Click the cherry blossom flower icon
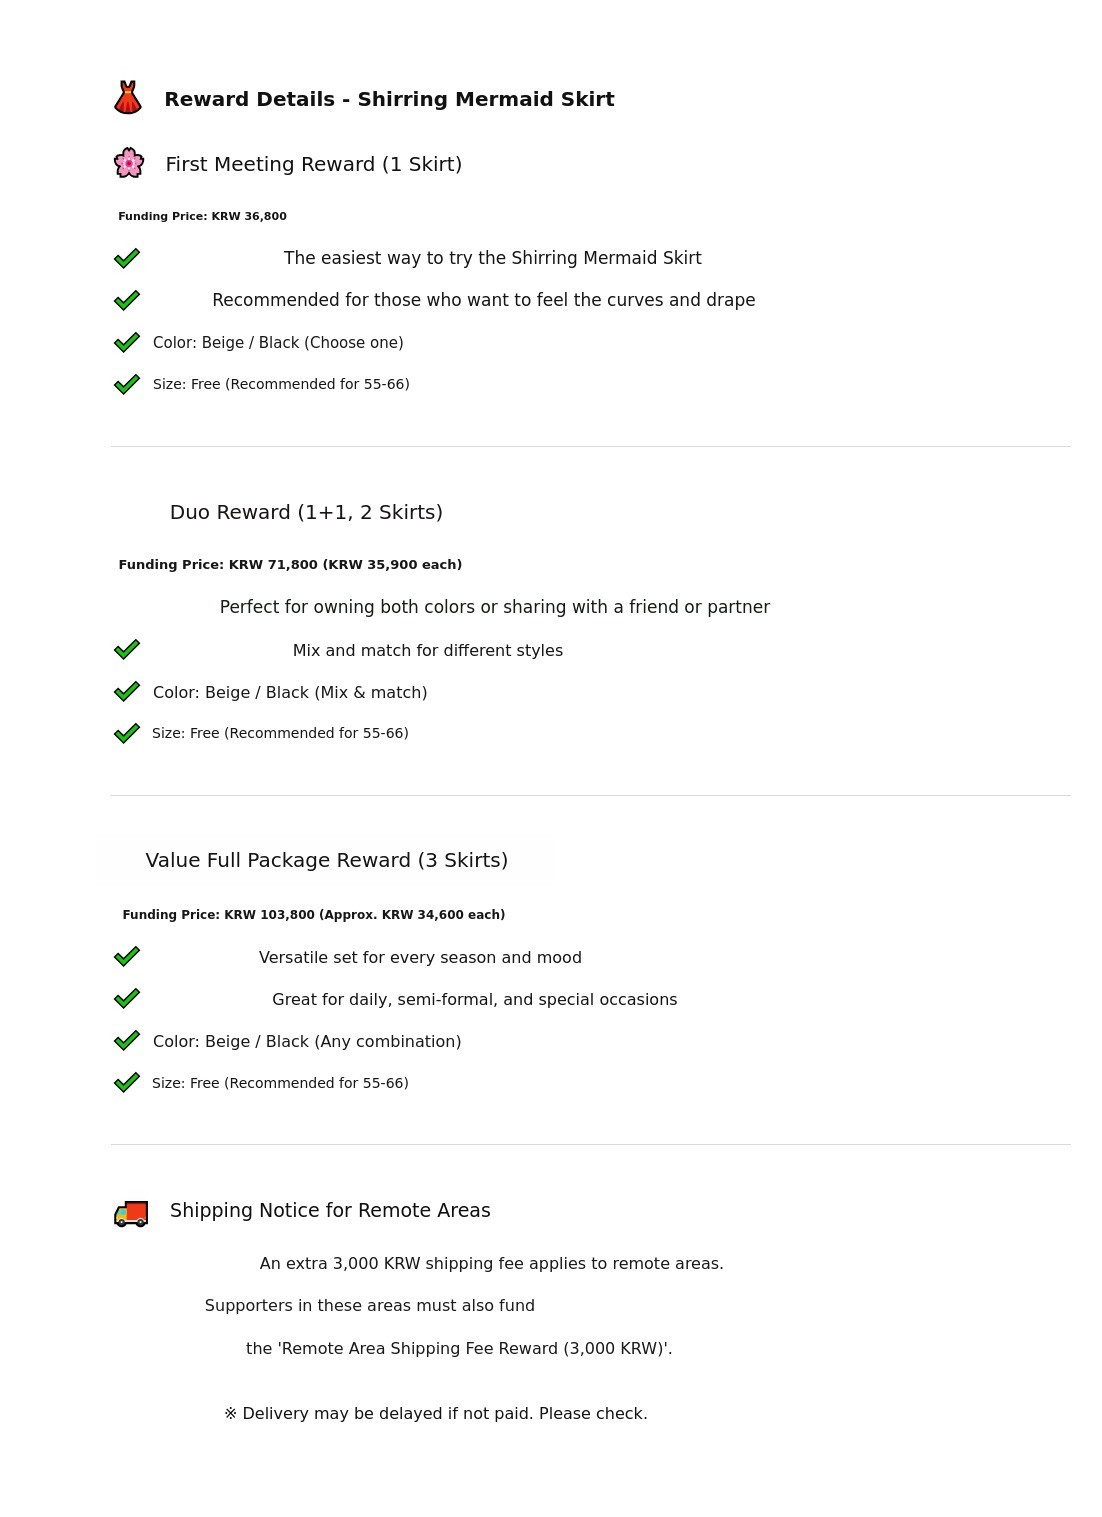 point(129,163)
